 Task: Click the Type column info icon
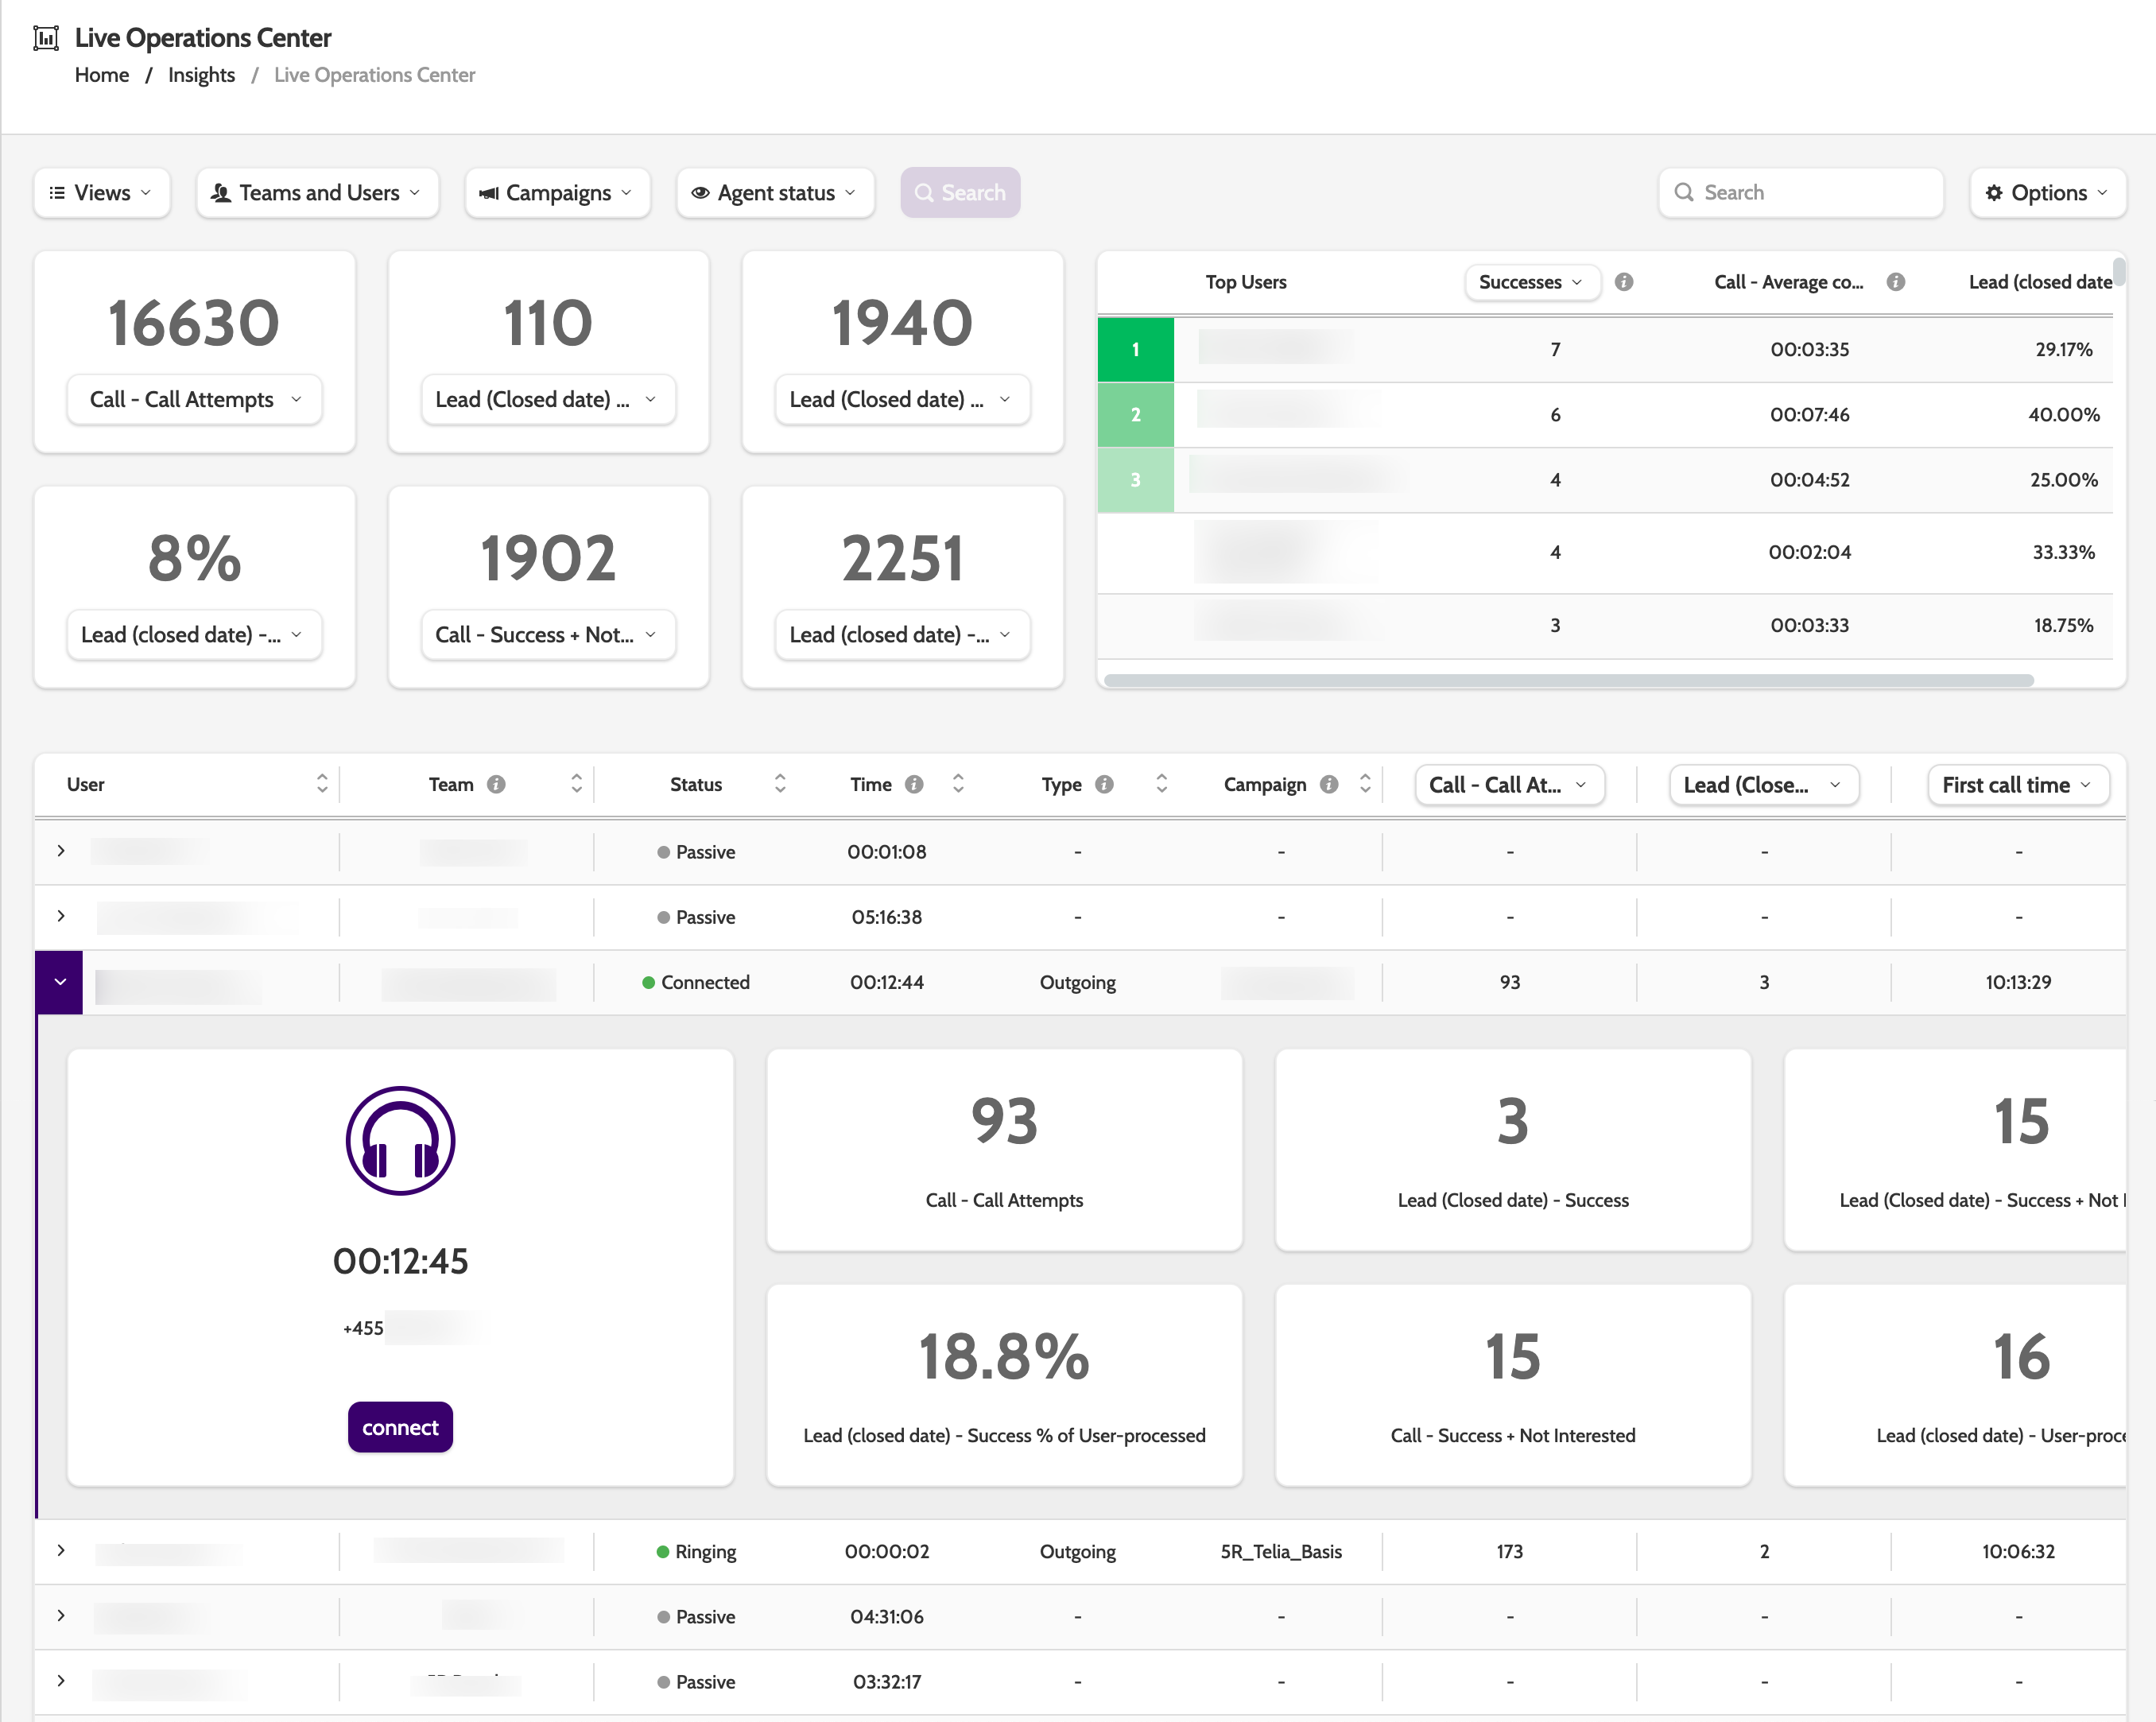(x=1104, y=785)
